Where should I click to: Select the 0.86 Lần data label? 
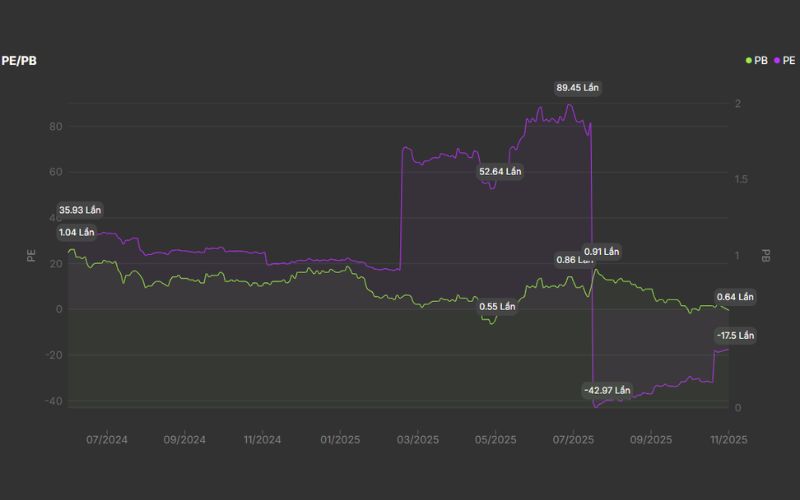(x=574, y=260)
